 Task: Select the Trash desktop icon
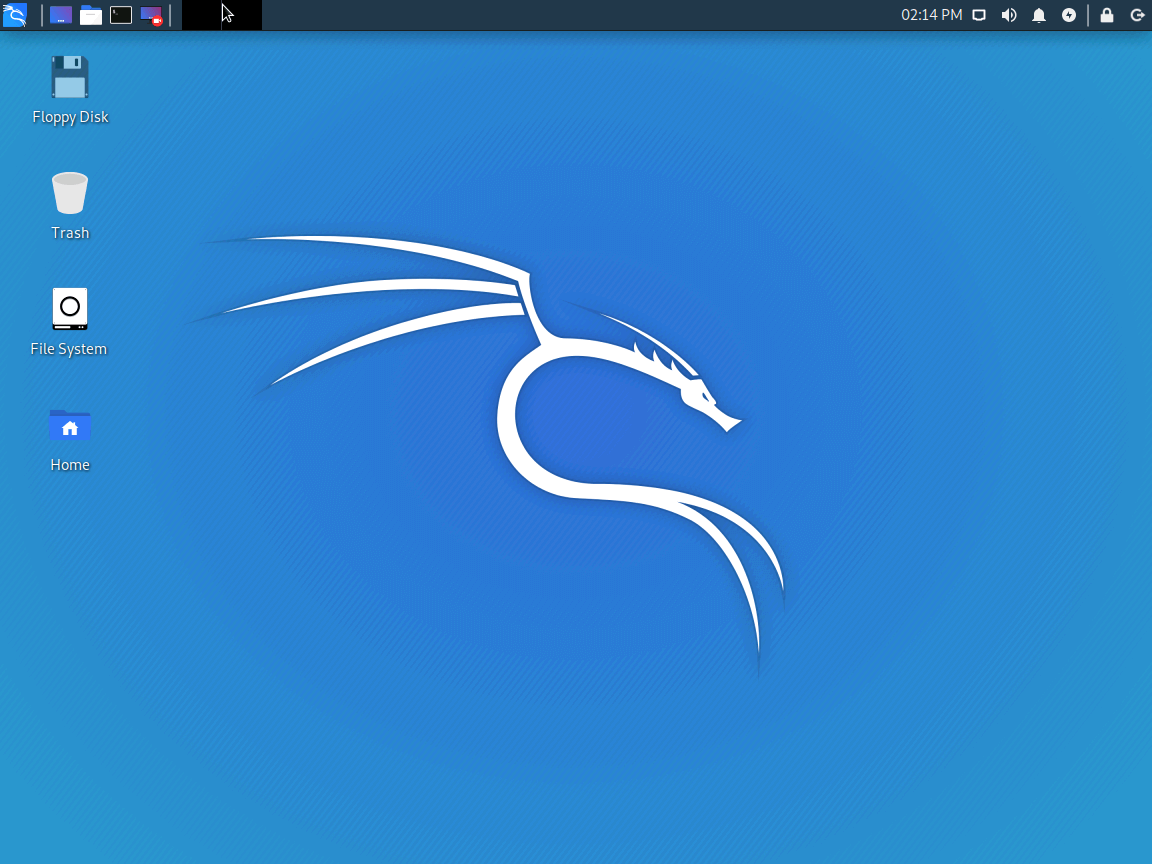[70, 193]
